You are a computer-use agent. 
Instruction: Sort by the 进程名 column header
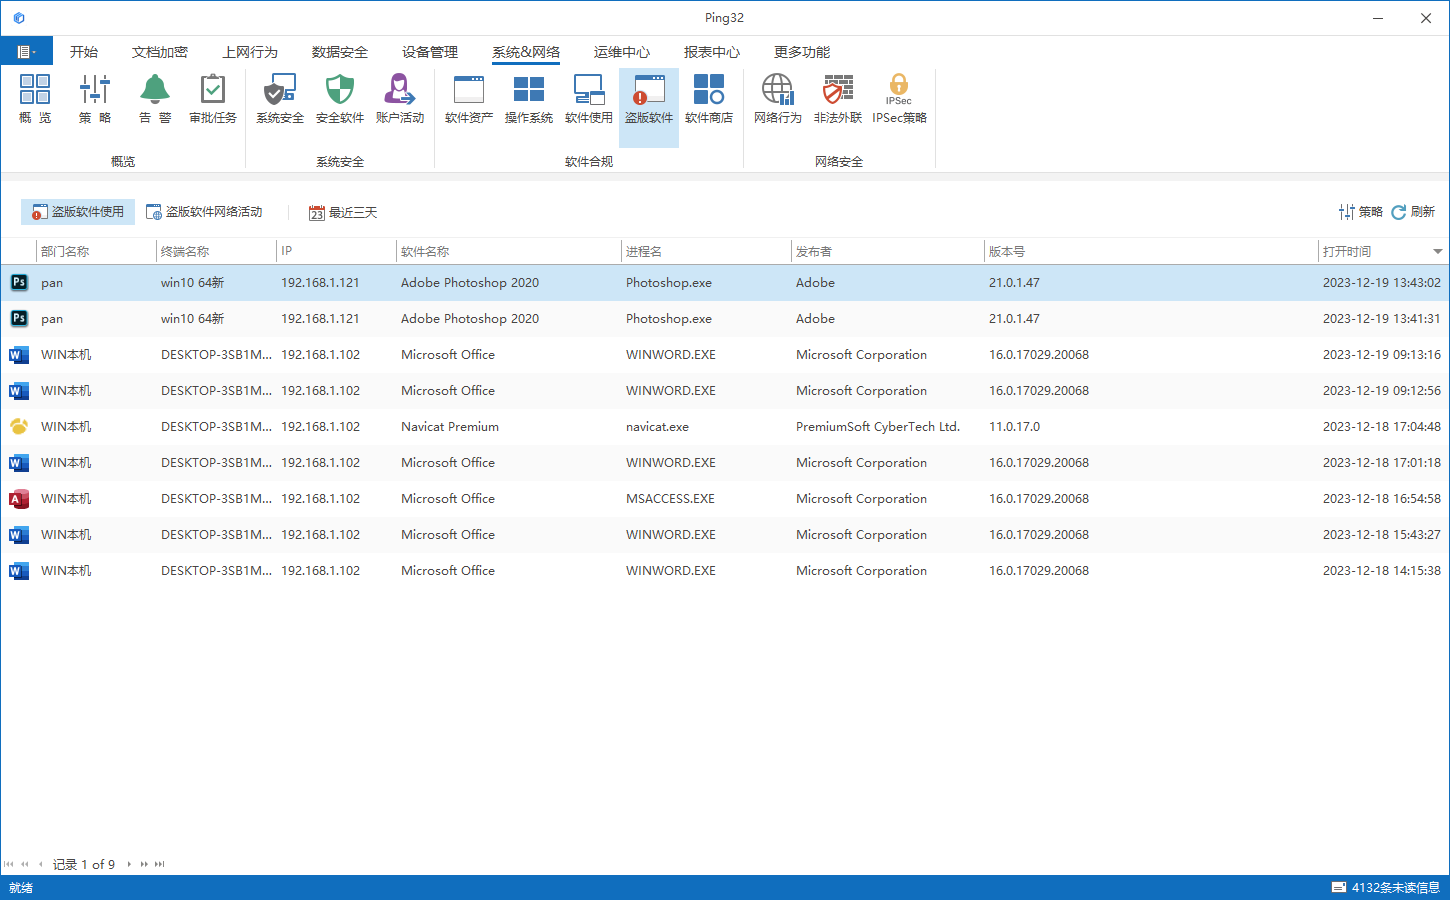point(706,252)
